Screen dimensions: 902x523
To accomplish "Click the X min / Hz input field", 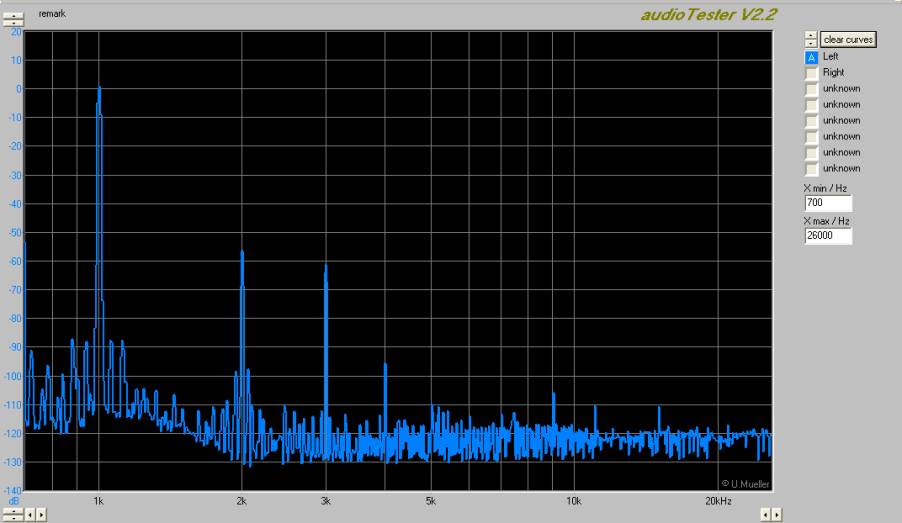I will tap(827, 203).
